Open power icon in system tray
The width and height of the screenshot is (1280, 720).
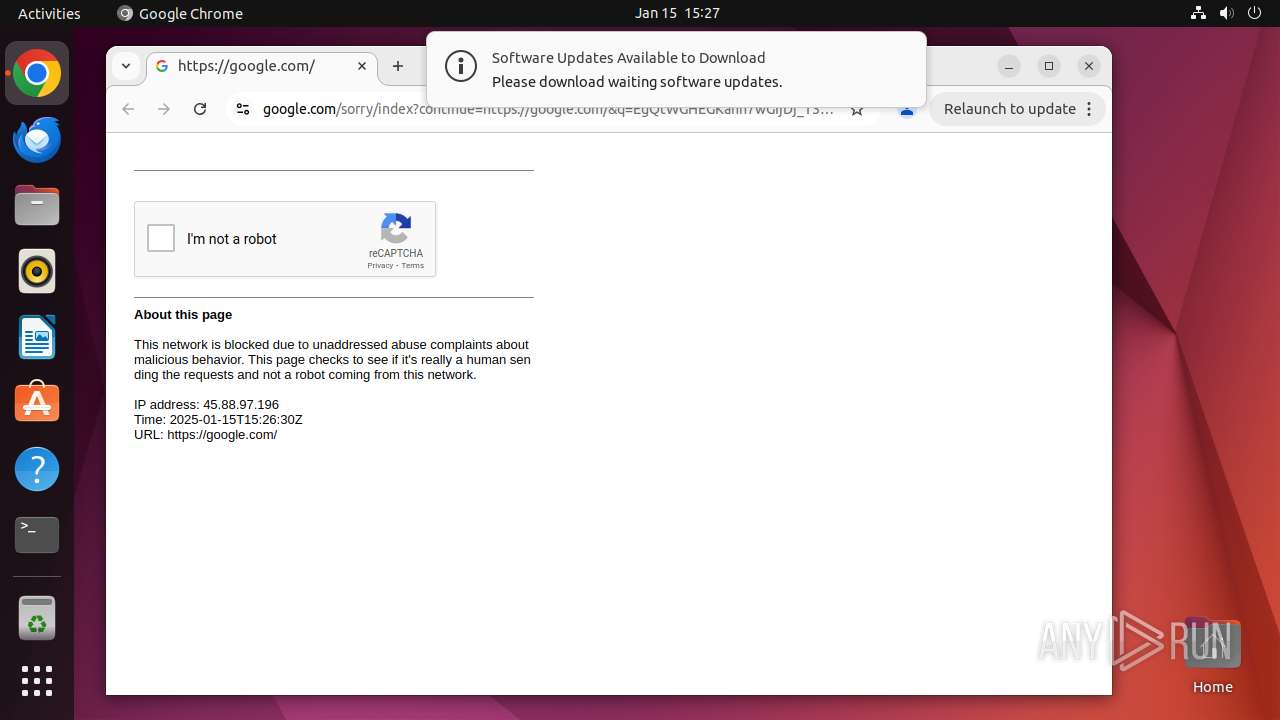[x=1254, y=13]
